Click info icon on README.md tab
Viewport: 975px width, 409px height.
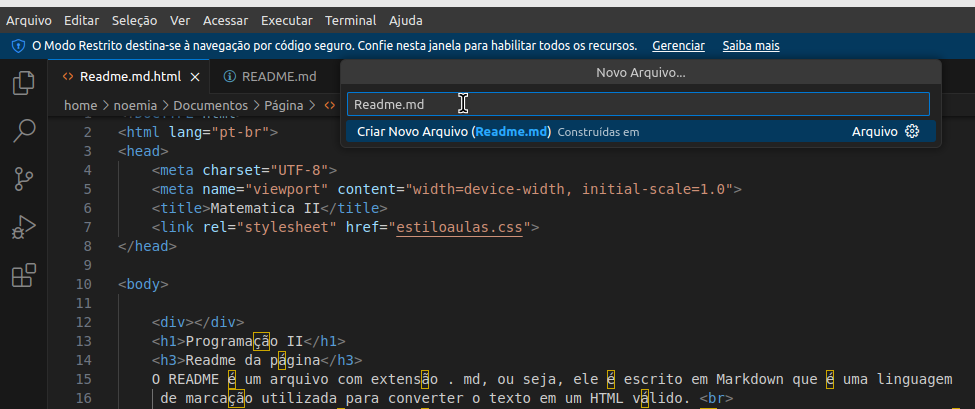(230, 76)
